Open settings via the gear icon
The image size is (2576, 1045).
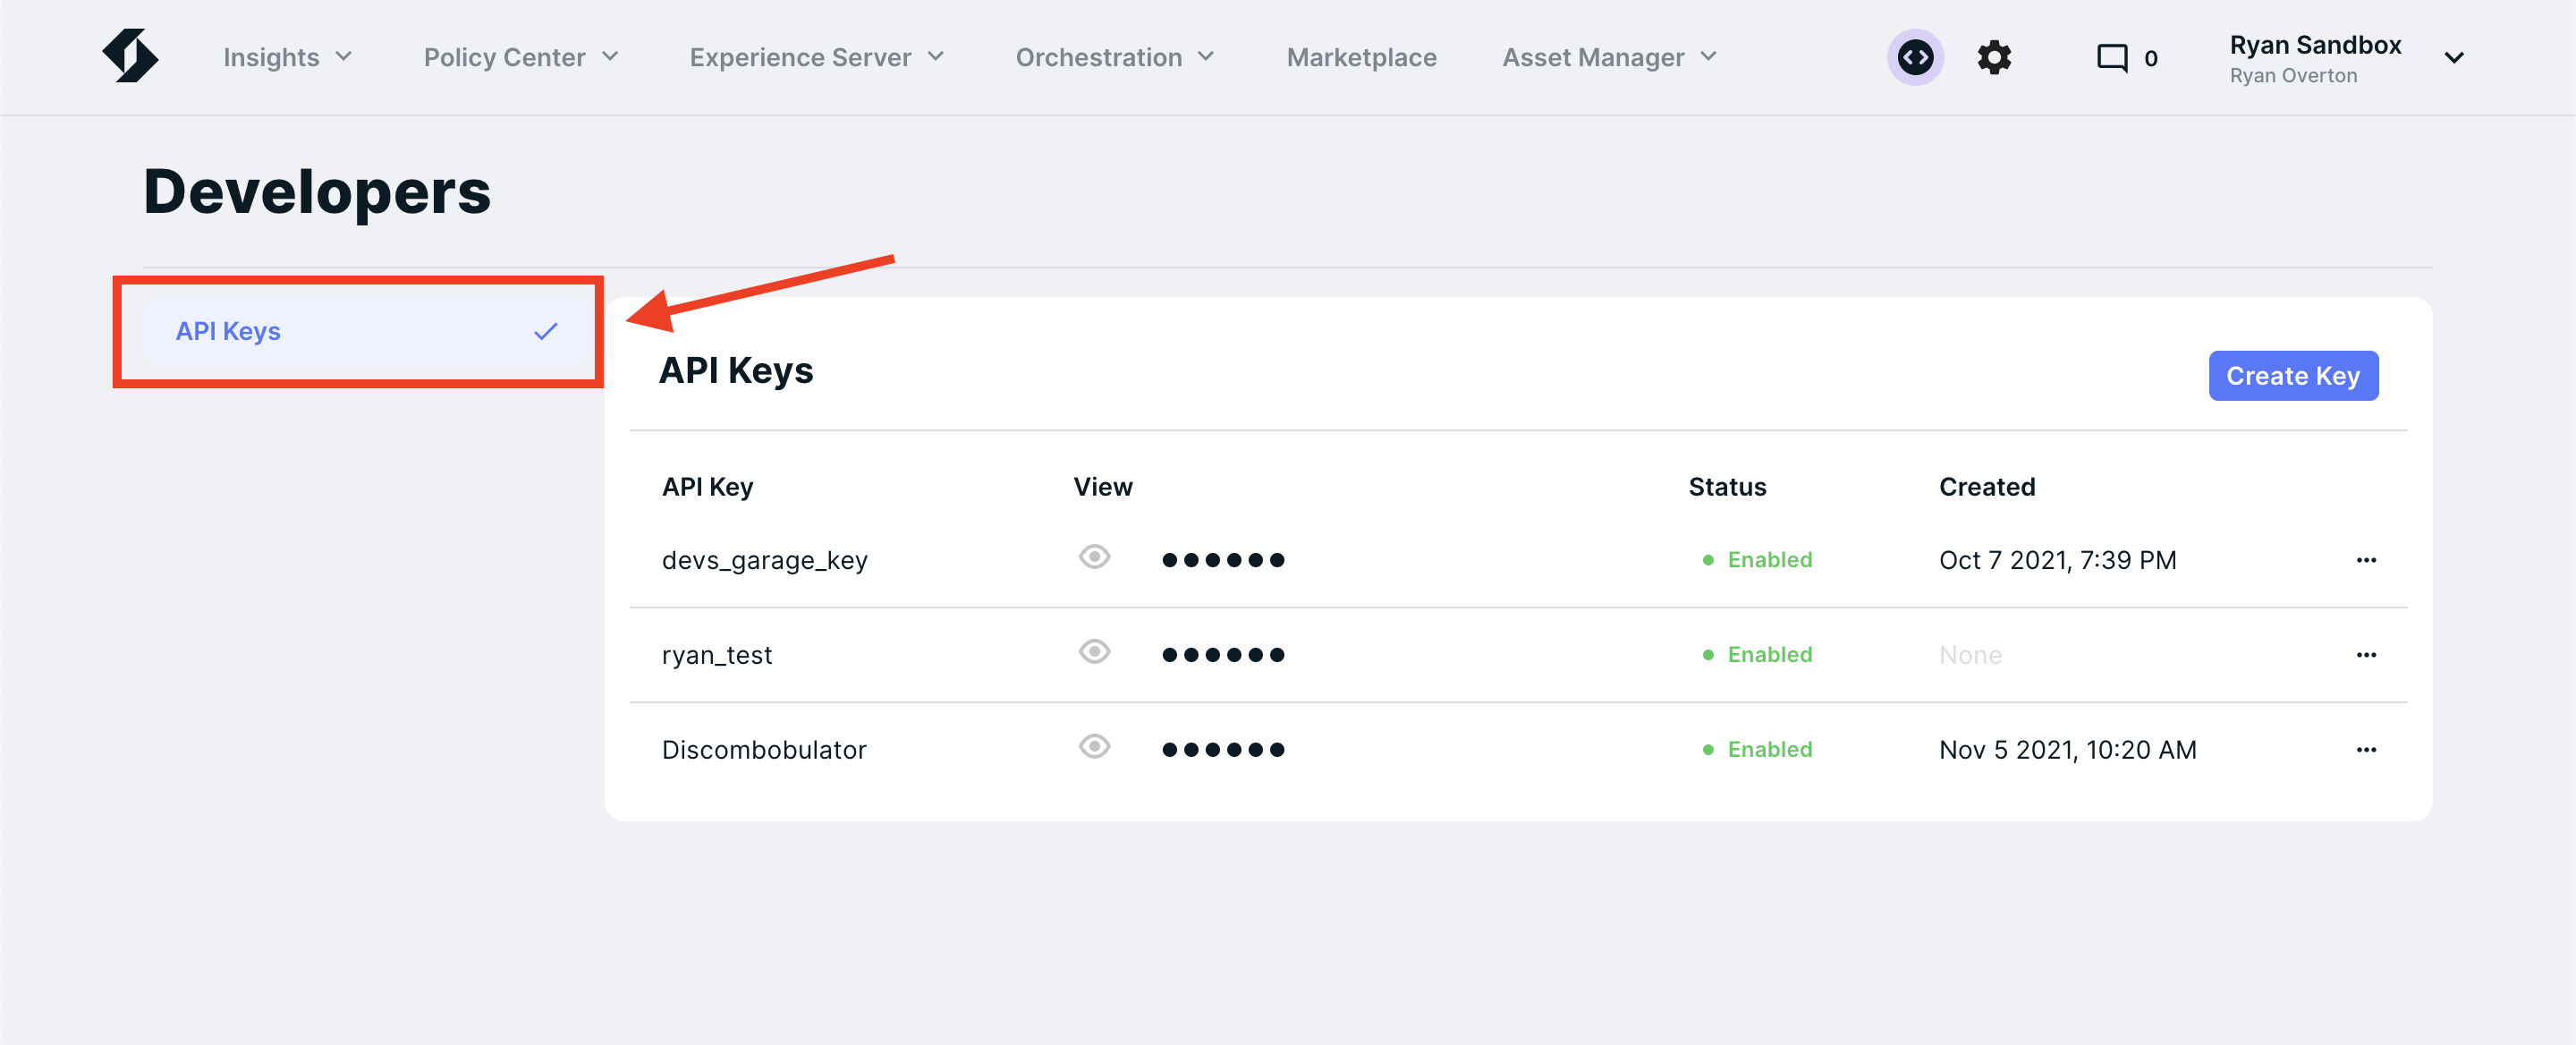(1993, 57)
